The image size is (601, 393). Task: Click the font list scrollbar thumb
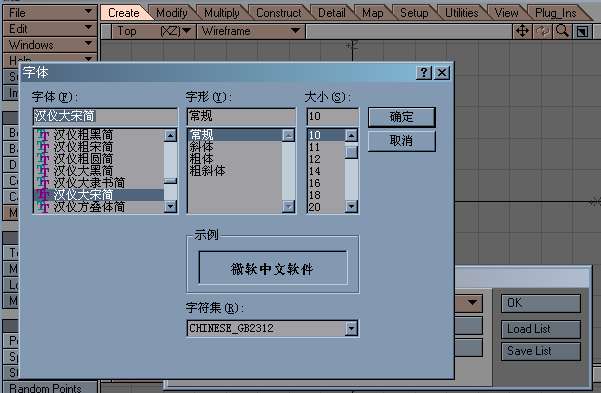(x=170, y=181)
